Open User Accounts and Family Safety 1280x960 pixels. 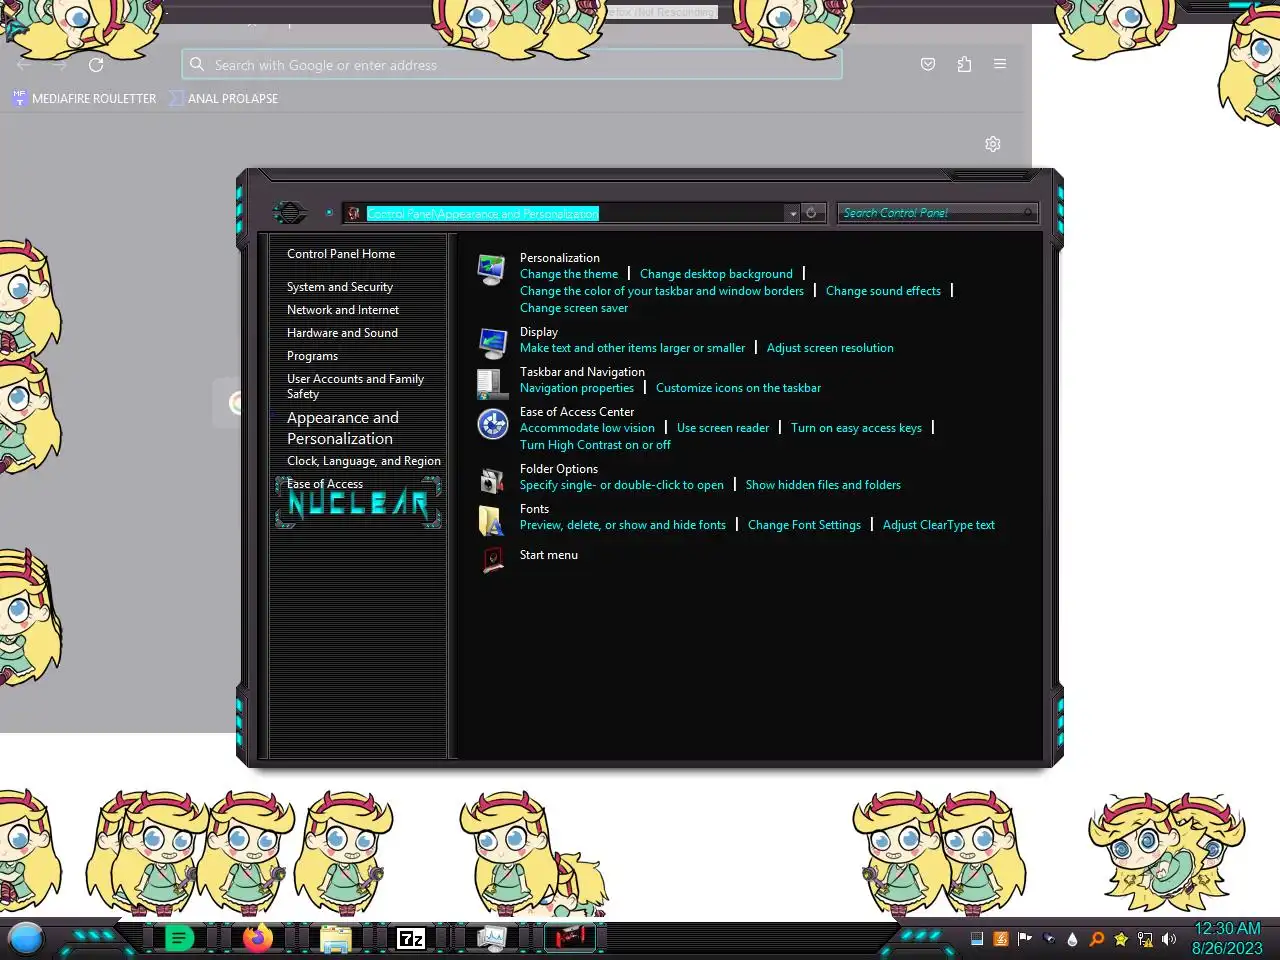point(355,386)
